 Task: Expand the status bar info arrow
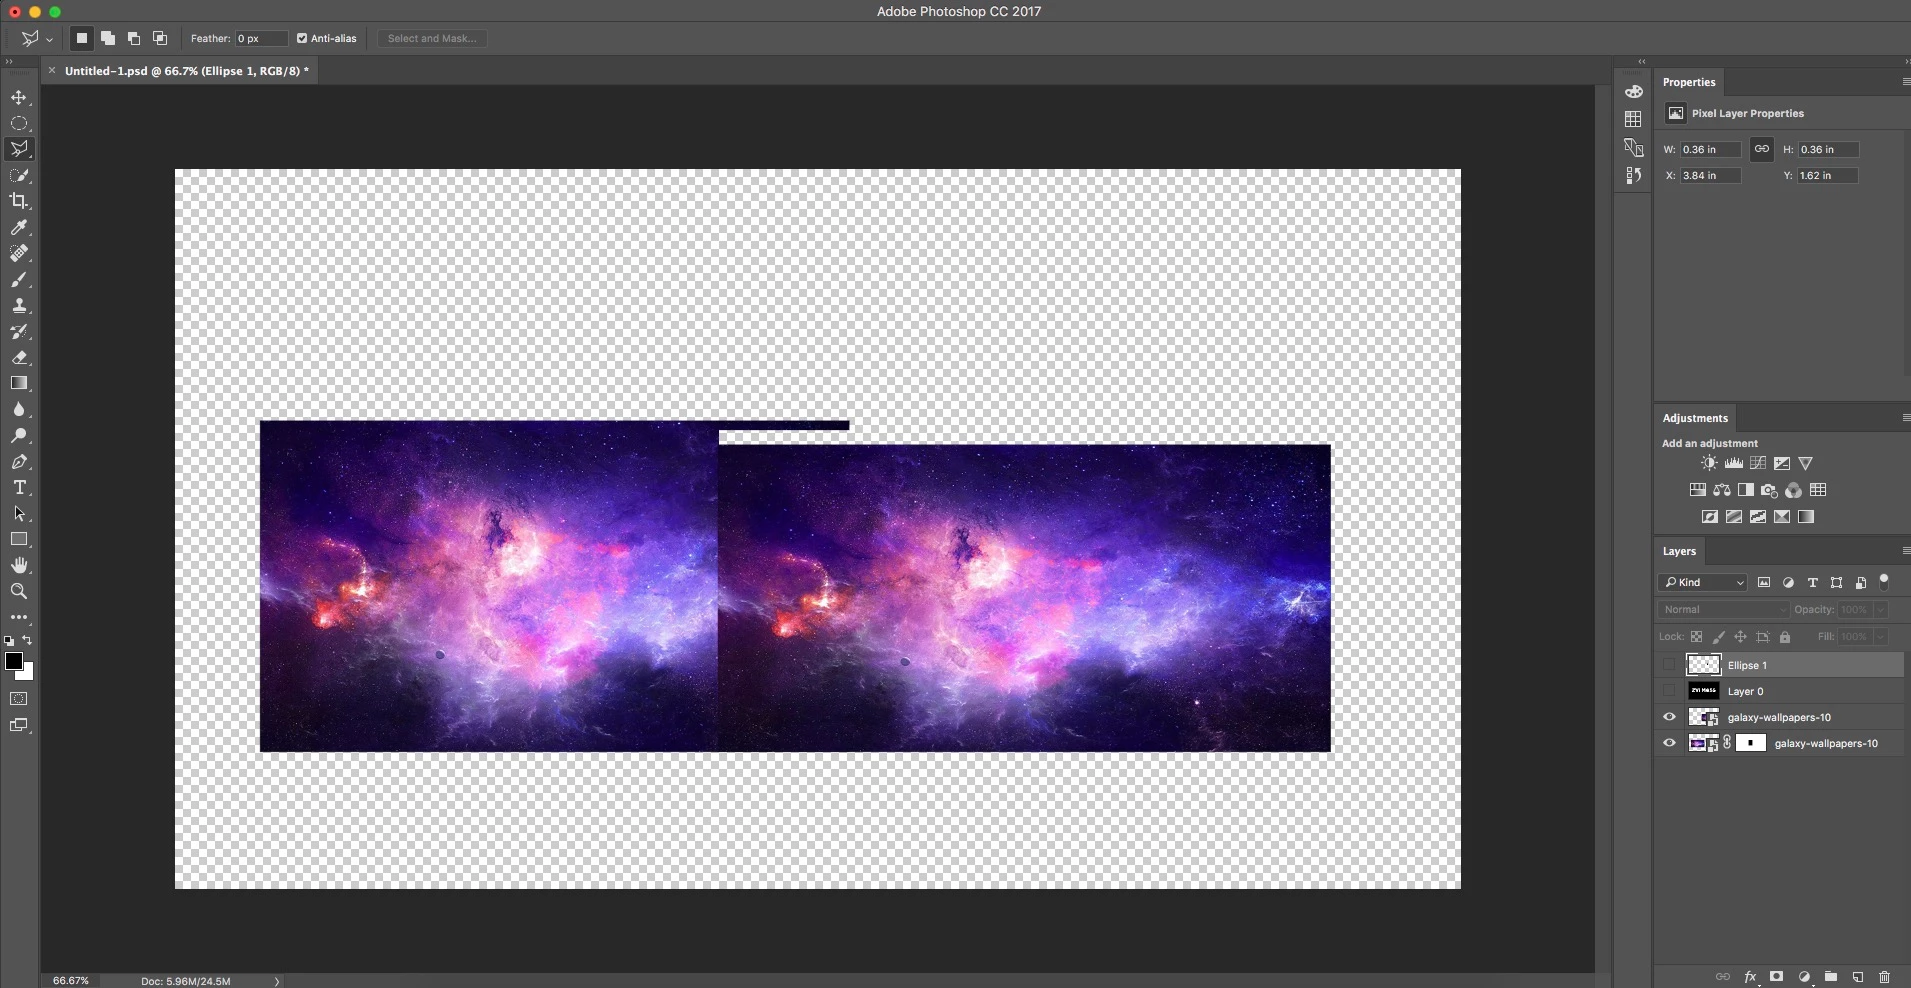click(277, 981)
